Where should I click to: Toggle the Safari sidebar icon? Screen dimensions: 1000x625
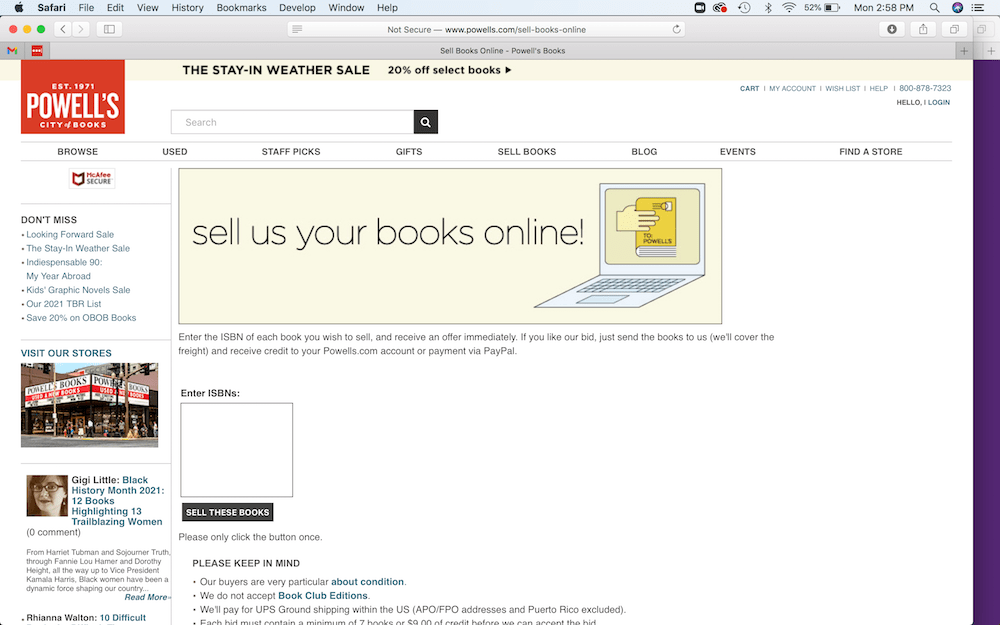(108, 29)
